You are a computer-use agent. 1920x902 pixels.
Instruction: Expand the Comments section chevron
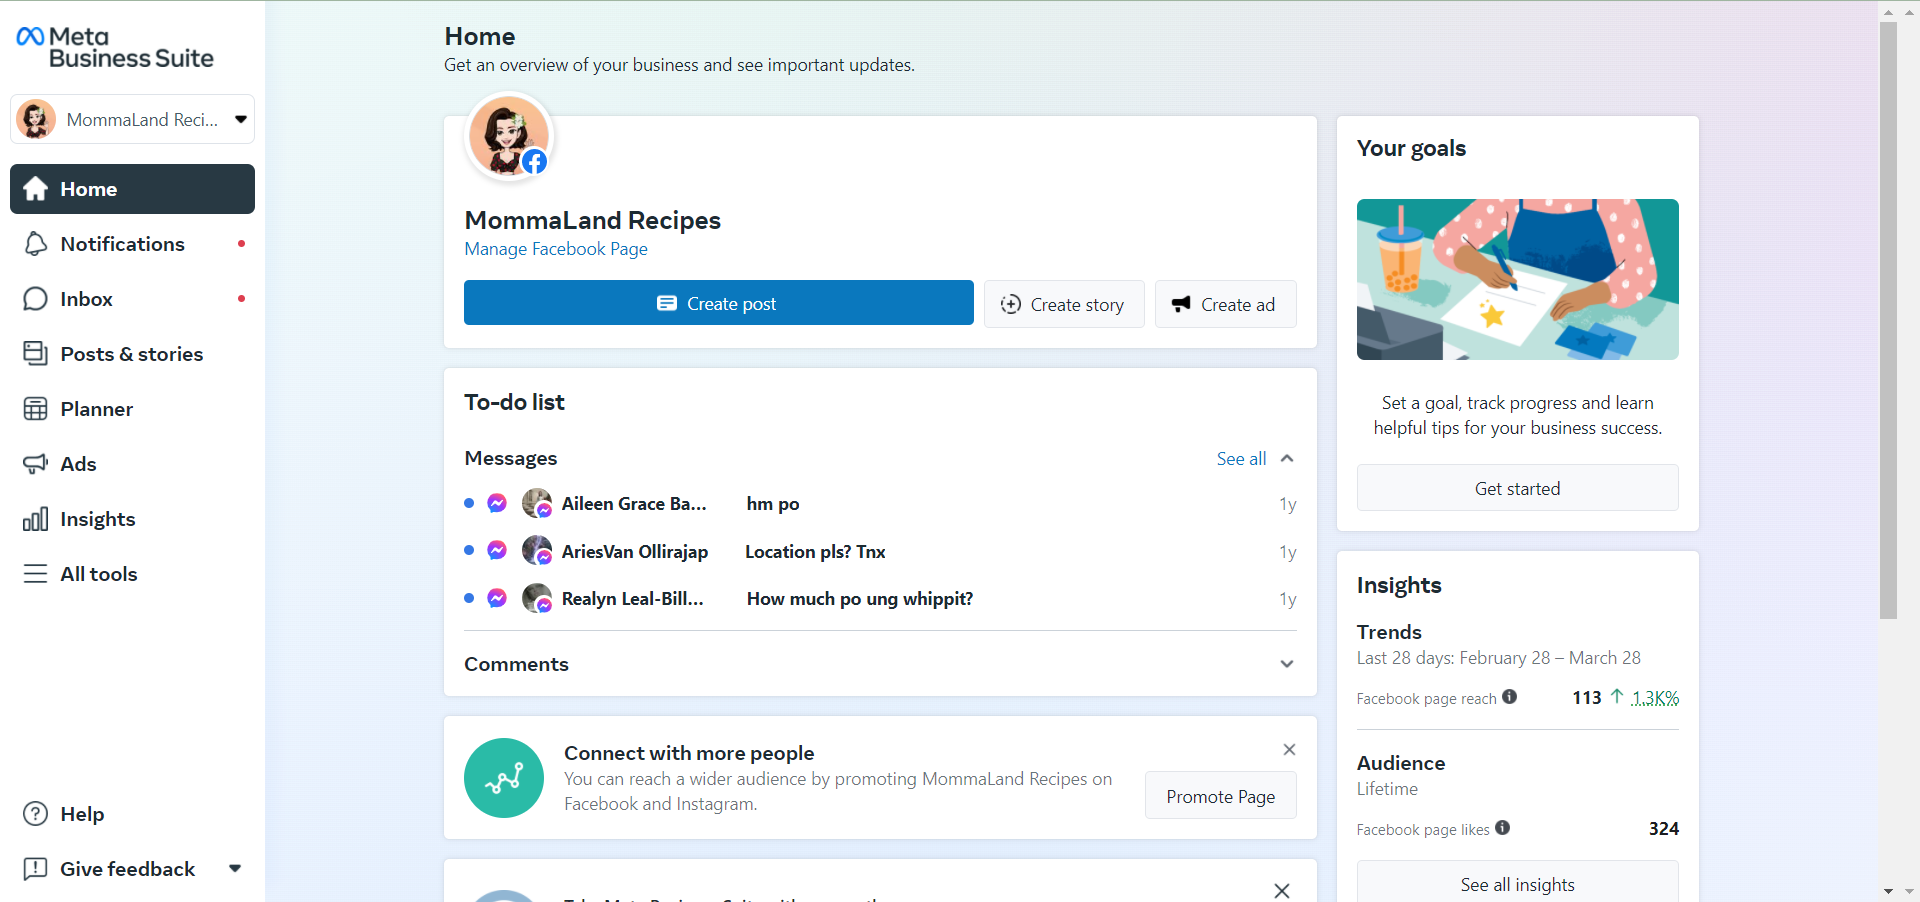coord(1287,664)
